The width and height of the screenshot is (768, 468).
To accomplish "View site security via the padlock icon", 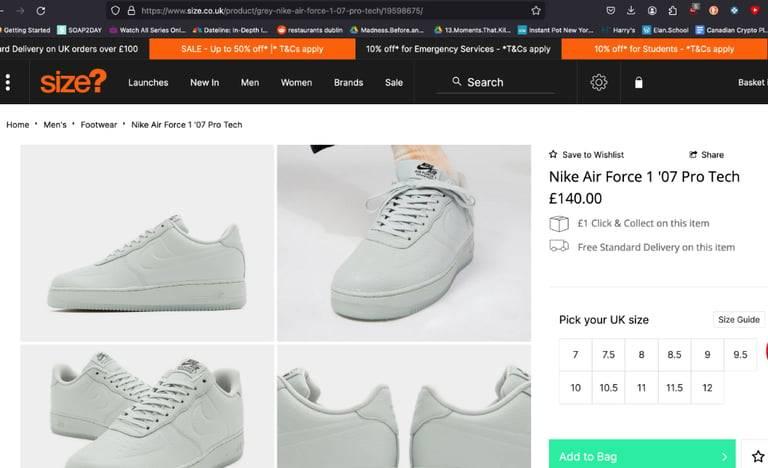I will pyautogui.click(x=131, y=10).
